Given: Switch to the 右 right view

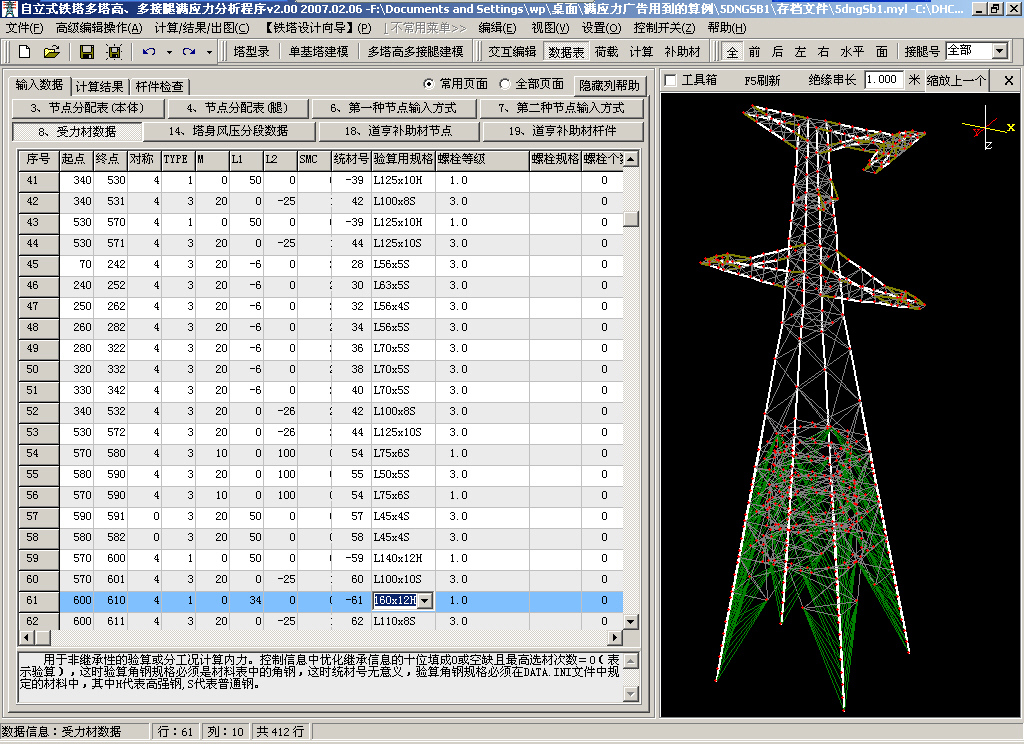Looking at the screenshot, I should click(823, 52).
